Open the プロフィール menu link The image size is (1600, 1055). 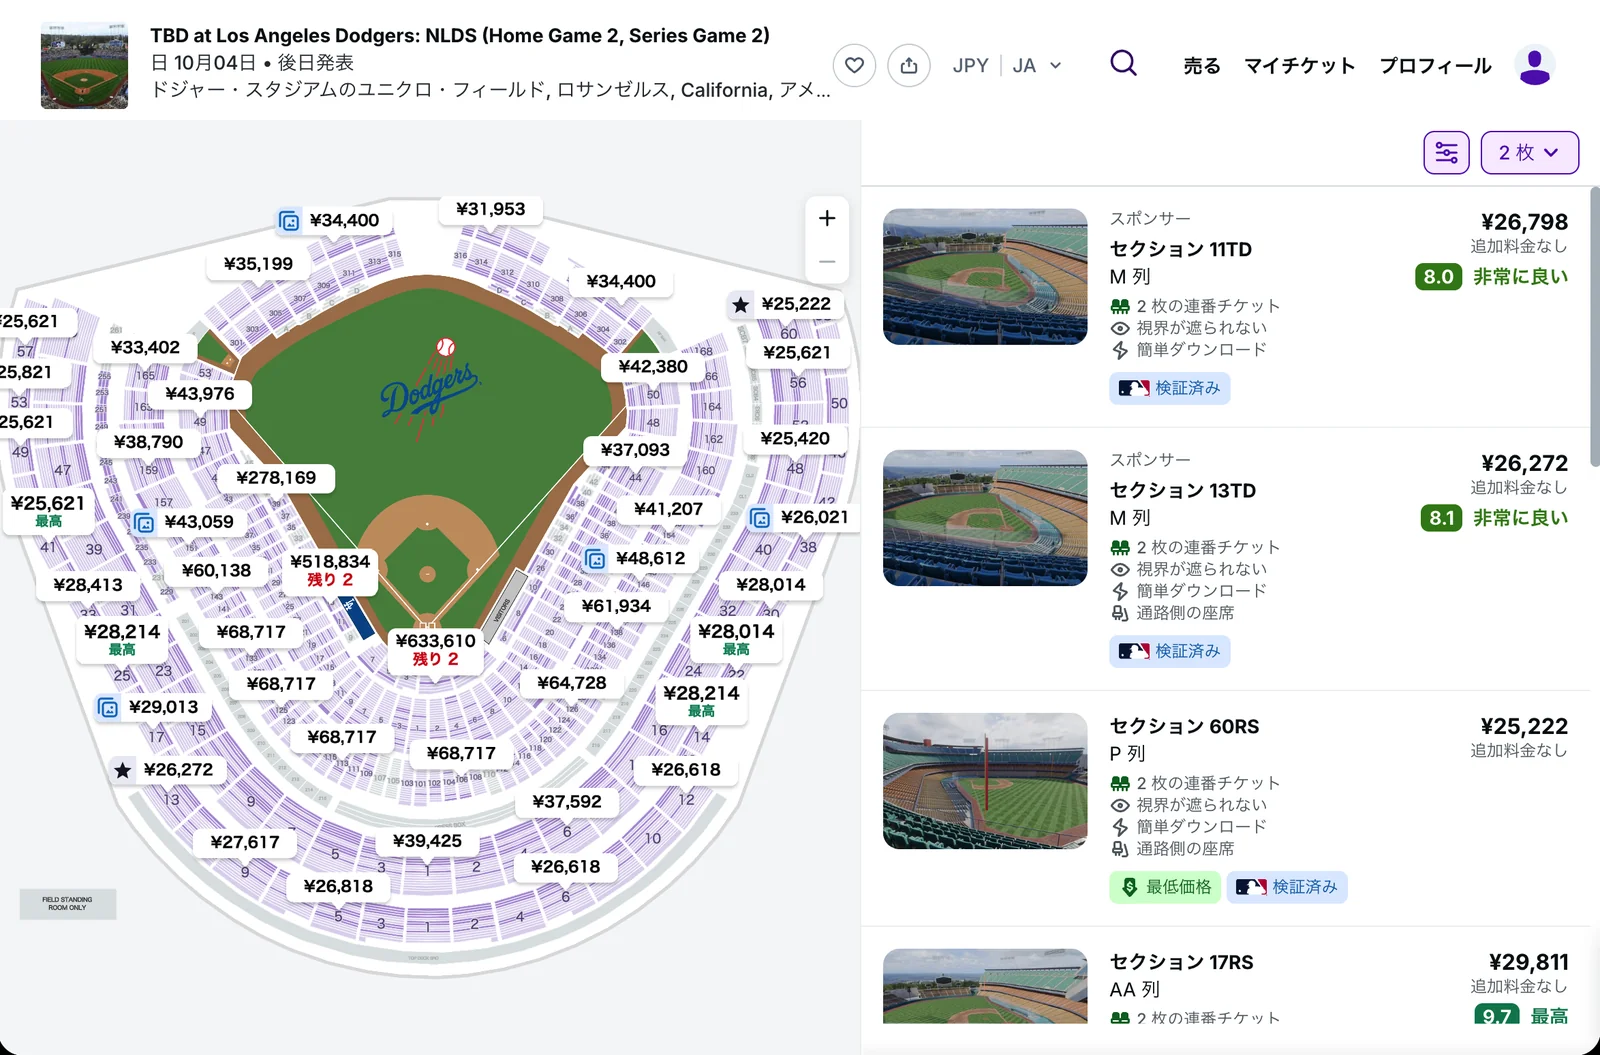[x=1435, y=66]
